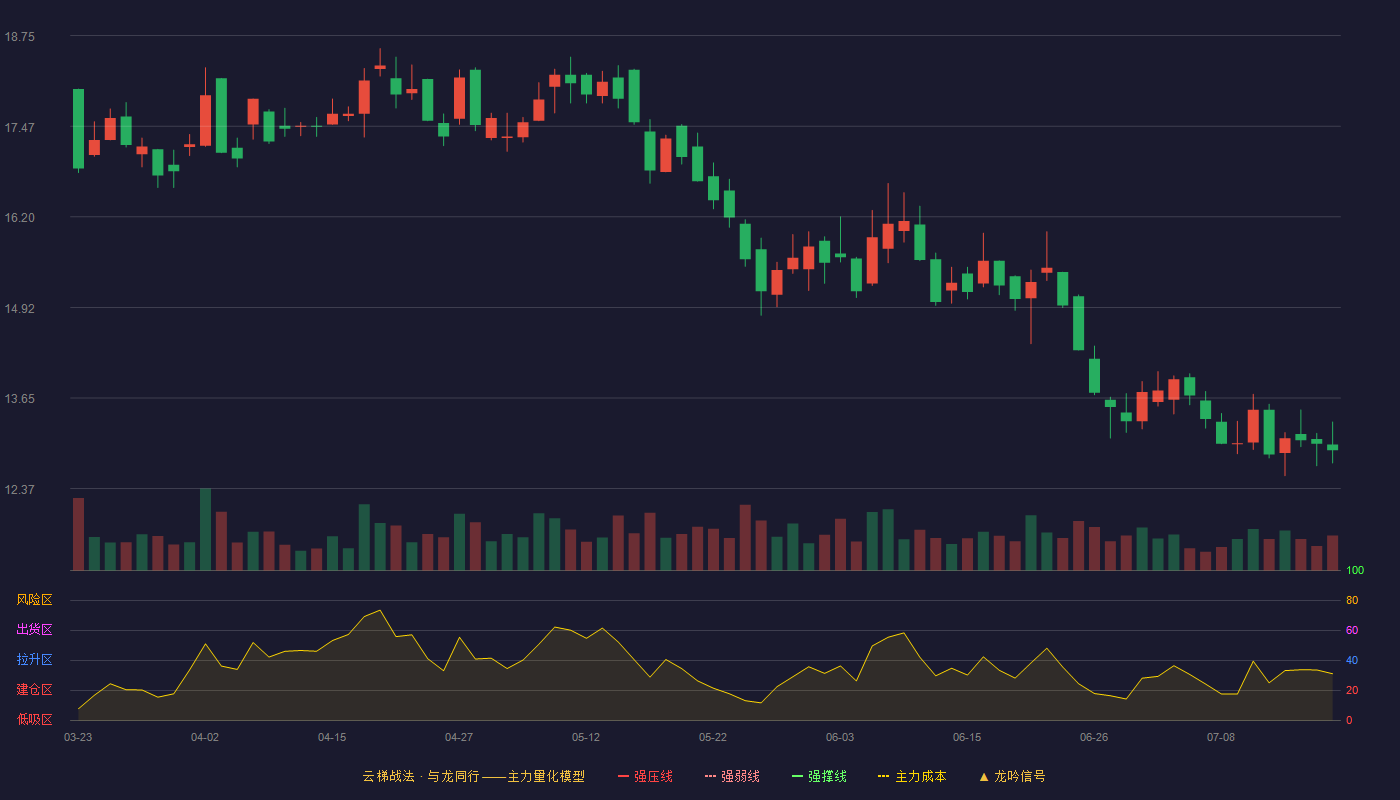This screenshot has height=800, width=1400.
Task: Click the 03-23 date label
Action: click(78, 737)
